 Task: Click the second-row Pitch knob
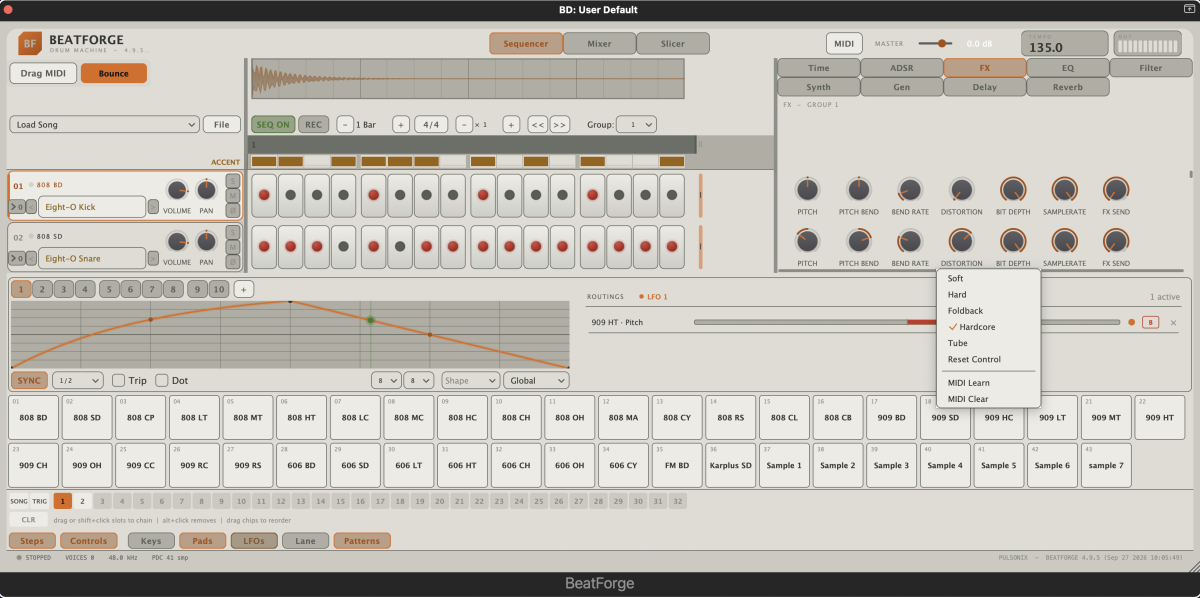[806, 241]
